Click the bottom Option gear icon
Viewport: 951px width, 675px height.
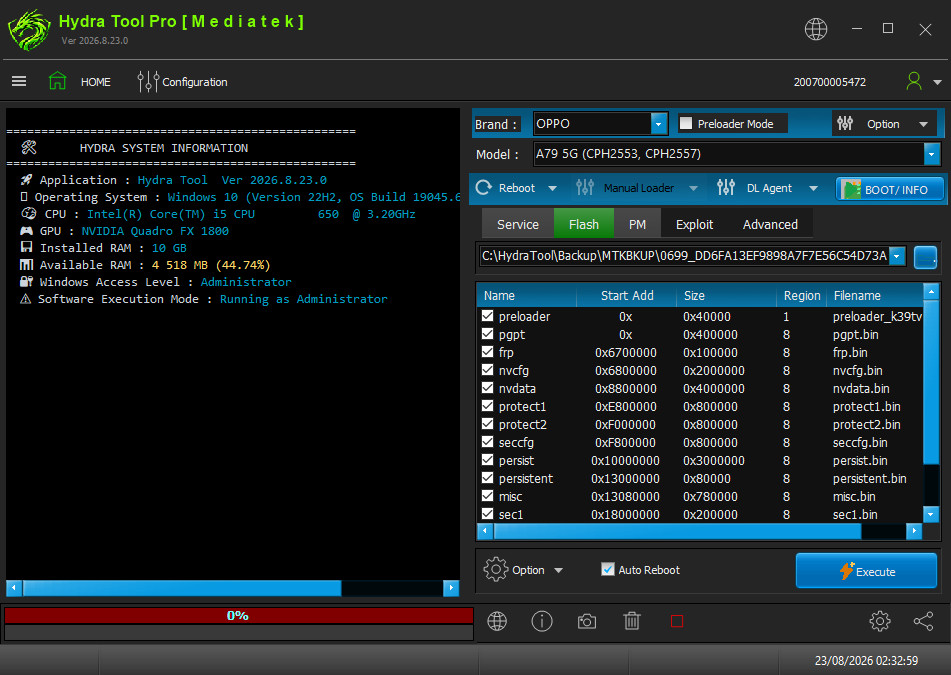[x=496, y=569]
